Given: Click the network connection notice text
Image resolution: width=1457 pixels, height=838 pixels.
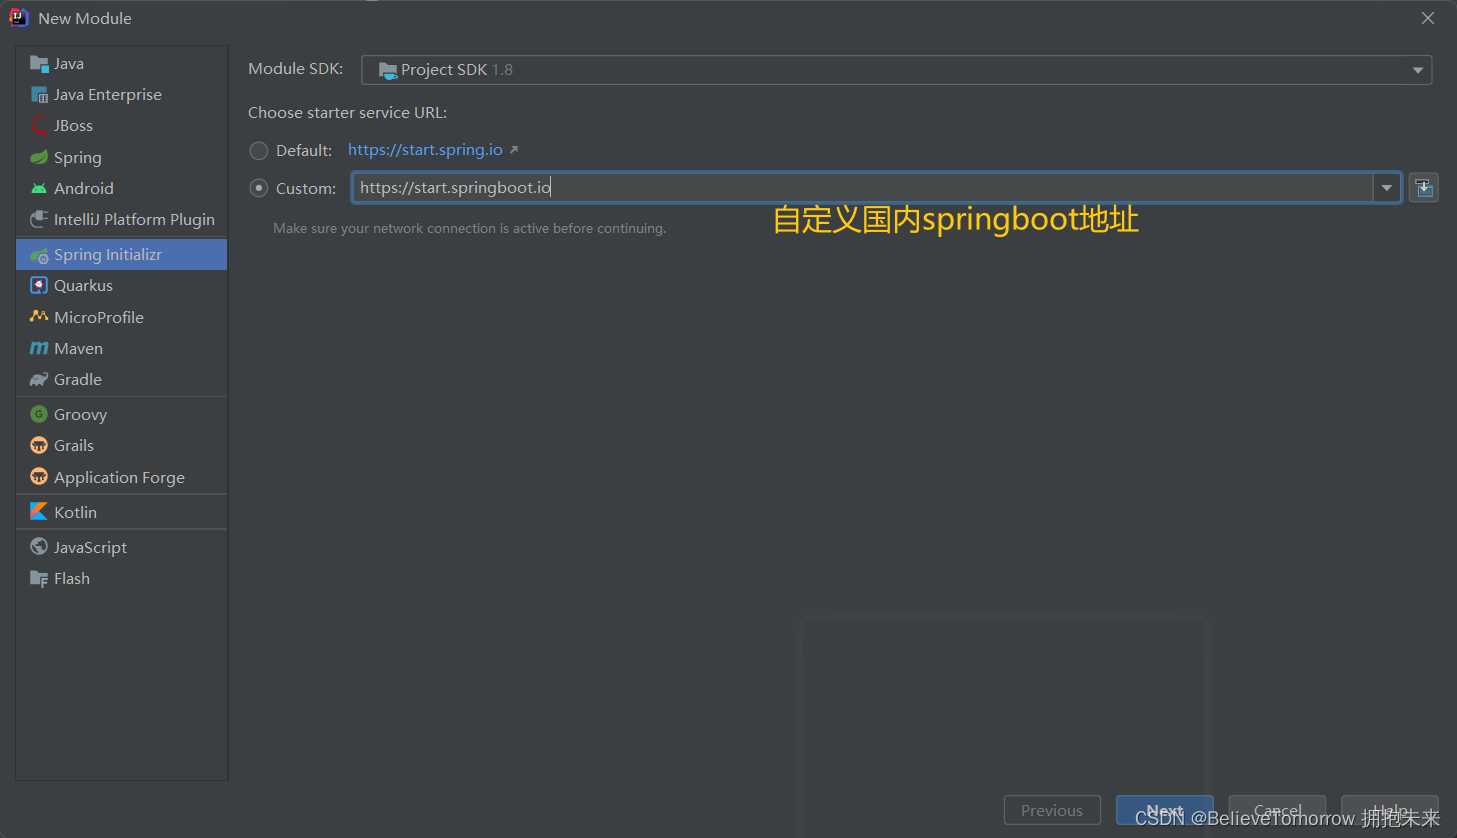Looking at the screenshot, I should (470, 229).
